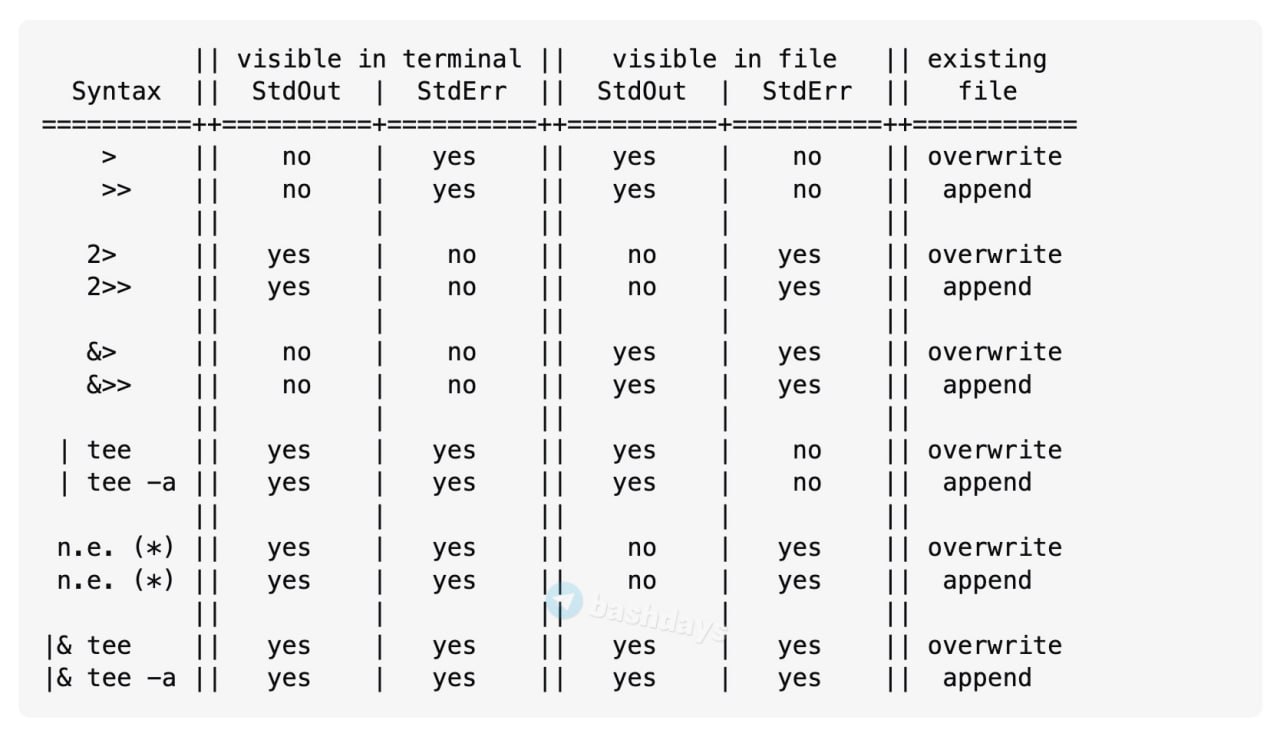Select the 'visible in file' header
This screenshot has height=736, width=1280.
click(x=724, y=60)
